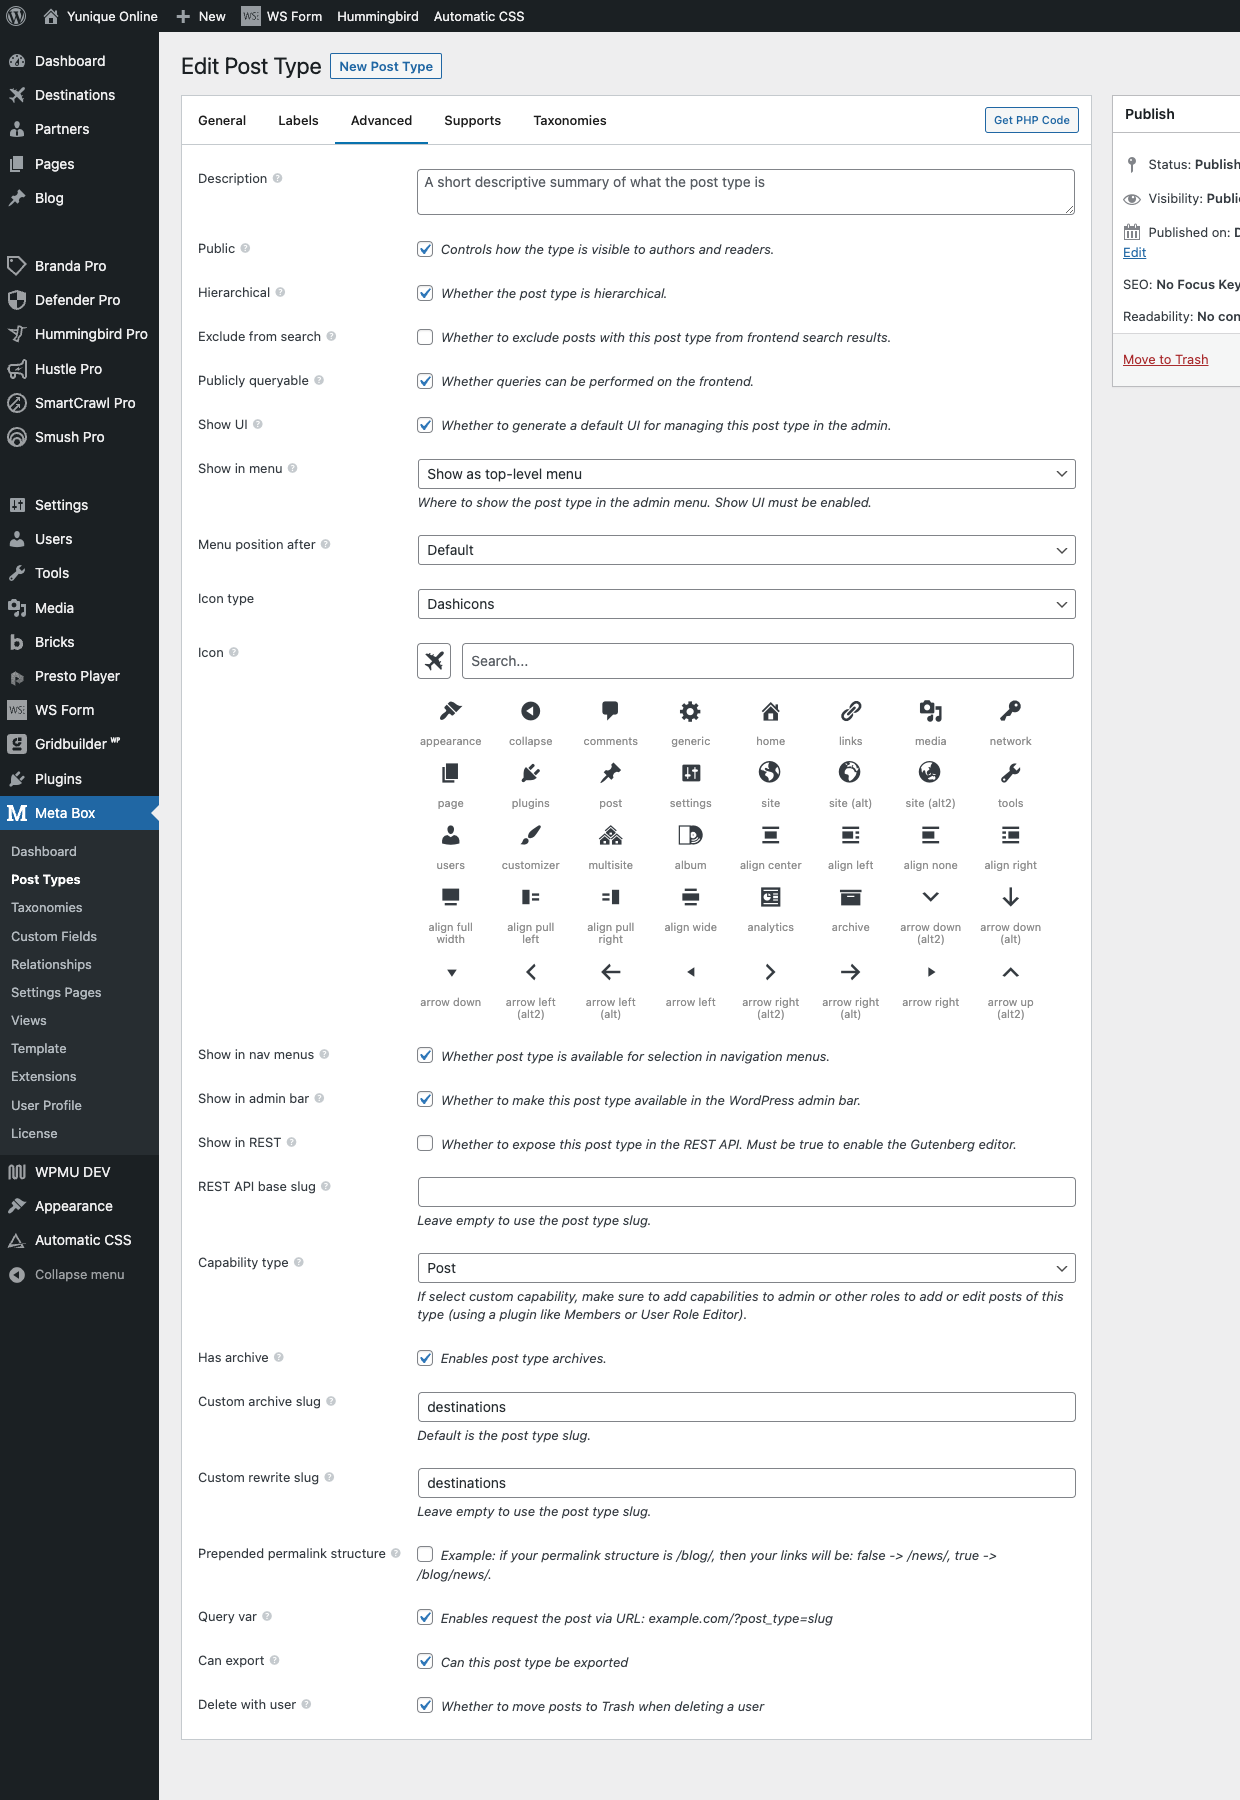The width and height of the screenshot is (1240, 1800).
Task: Enable the Show in REST checkbox
Action: (425, 1143)
